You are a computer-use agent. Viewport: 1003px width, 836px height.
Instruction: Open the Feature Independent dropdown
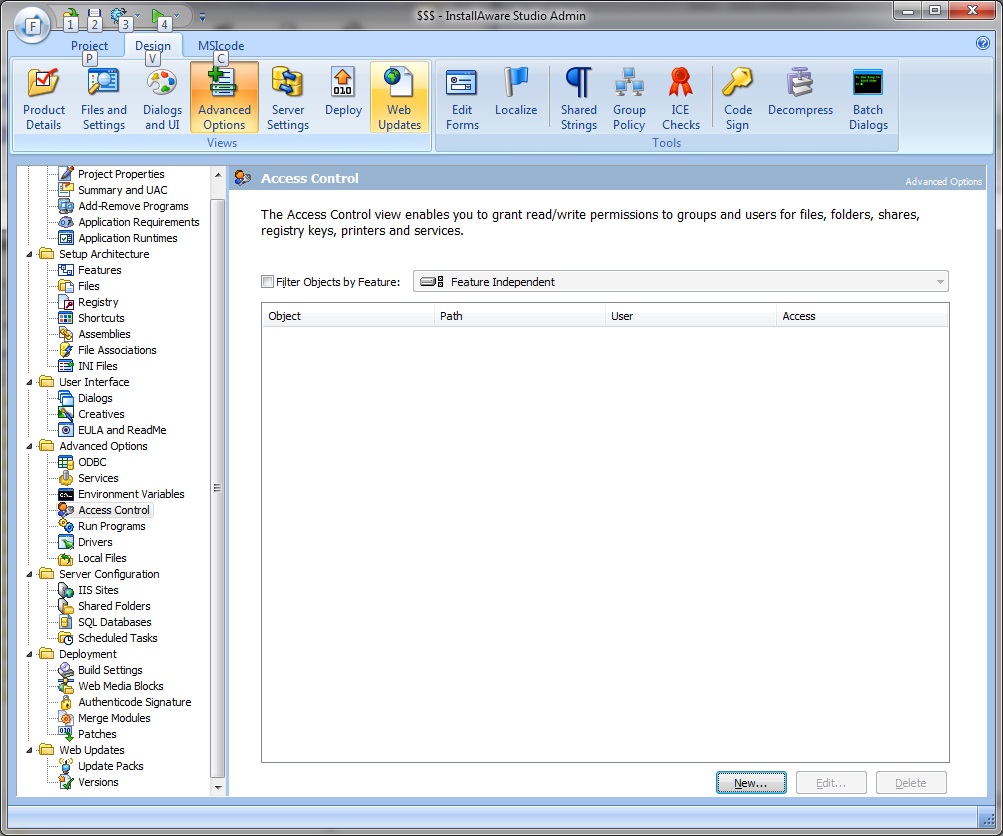point(681,281)
